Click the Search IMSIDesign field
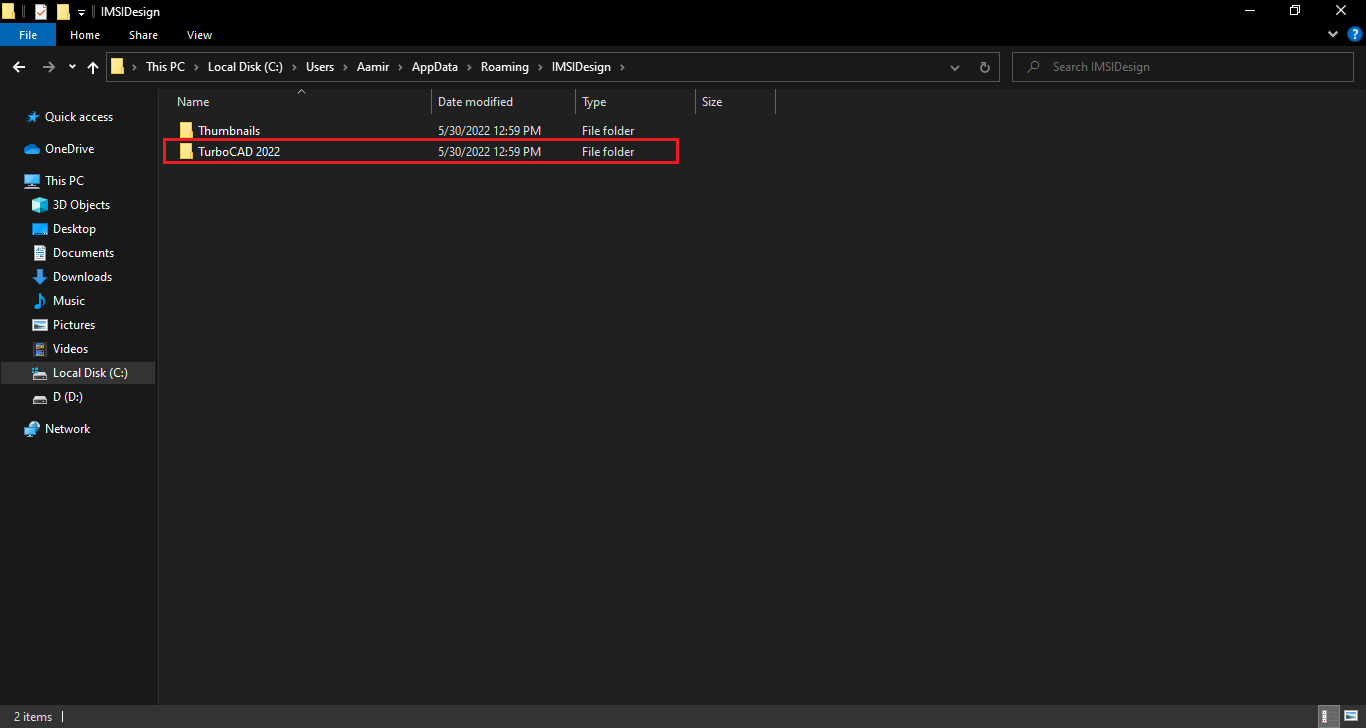Screen dimensions: 1366x728 (1184, 67)
